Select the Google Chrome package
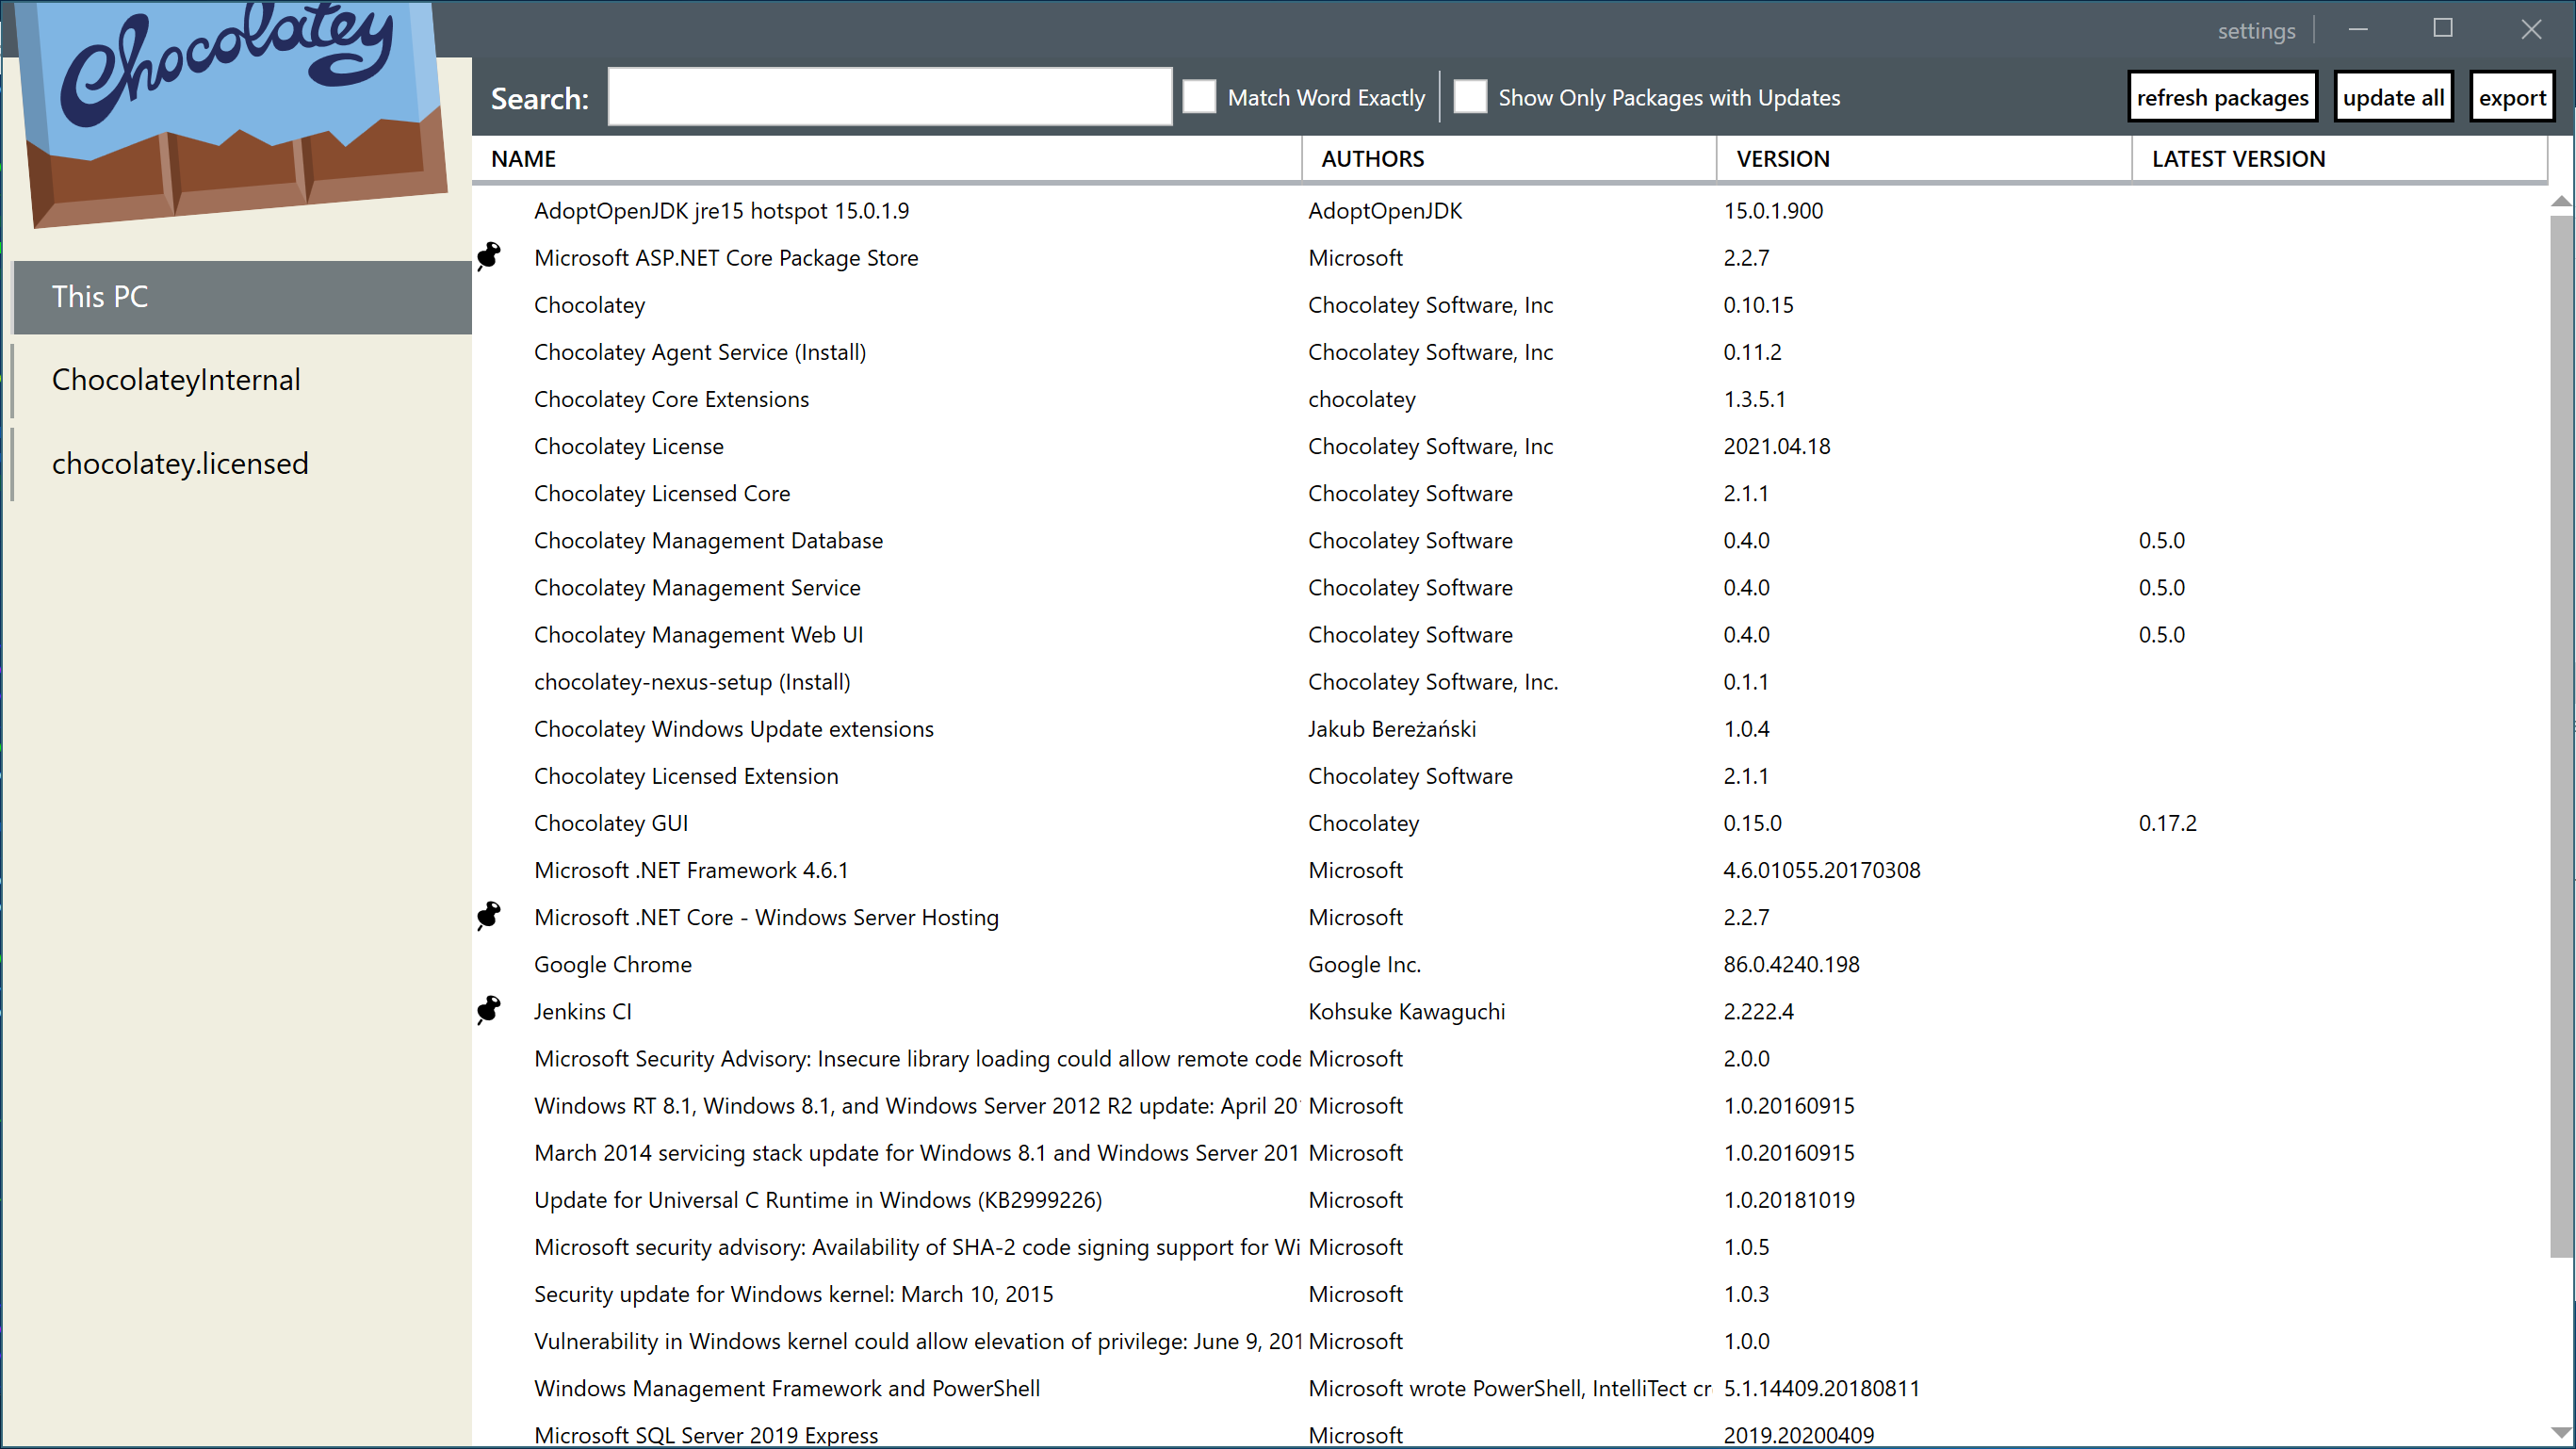Screen dimensions: 2576x1449 (x=1510, y=964)
